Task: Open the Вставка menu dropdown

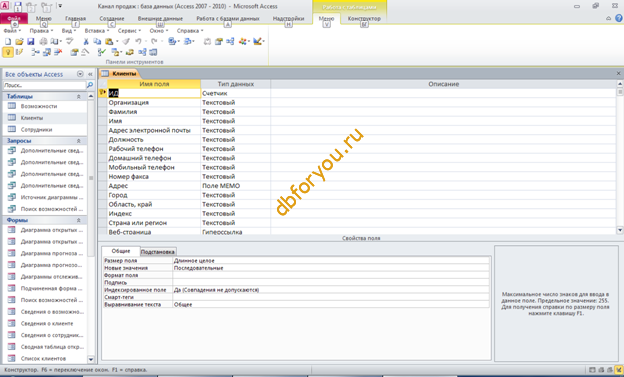Action: 97,31
